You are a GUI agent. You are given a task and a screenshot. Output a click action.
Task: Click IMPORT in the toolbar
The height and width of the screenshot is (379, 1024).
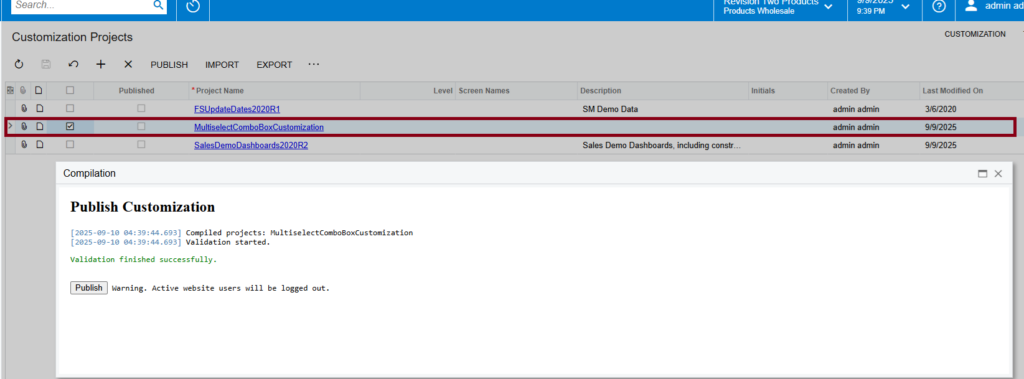pyautogui.click(x=222, y=65)
